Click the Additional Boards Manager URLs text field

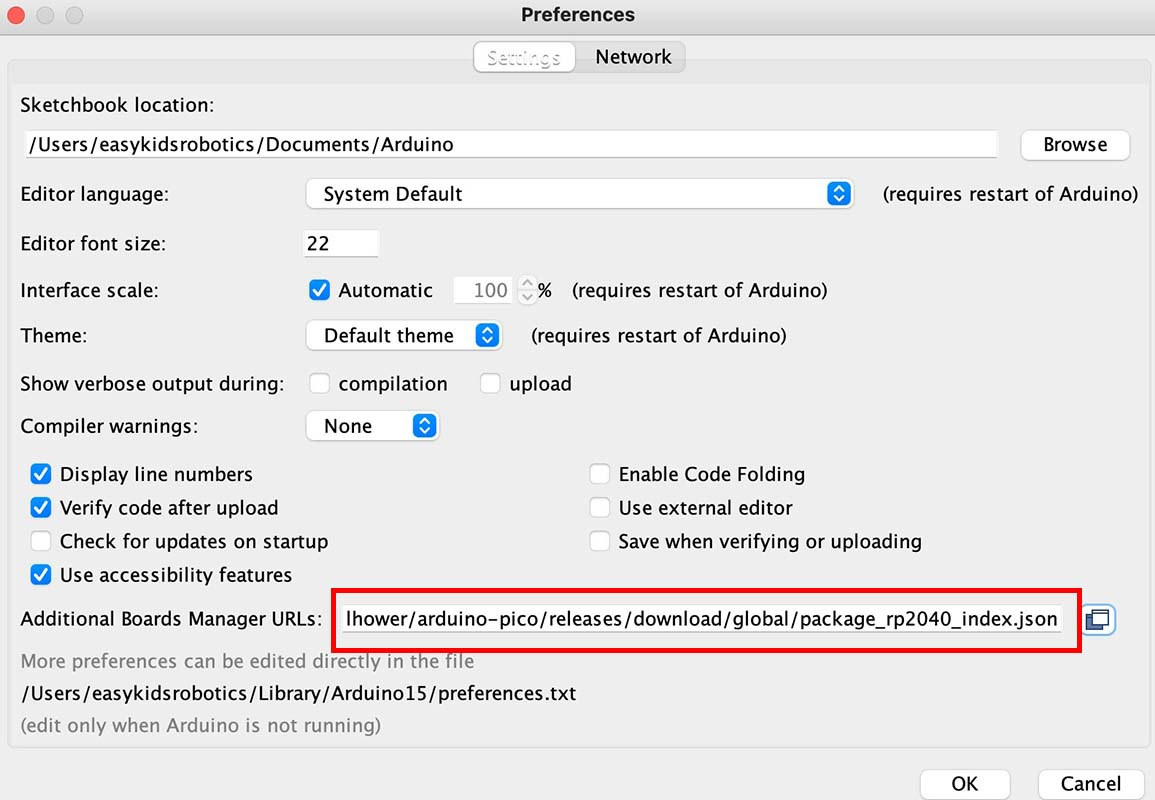click(x=701, y=619)
